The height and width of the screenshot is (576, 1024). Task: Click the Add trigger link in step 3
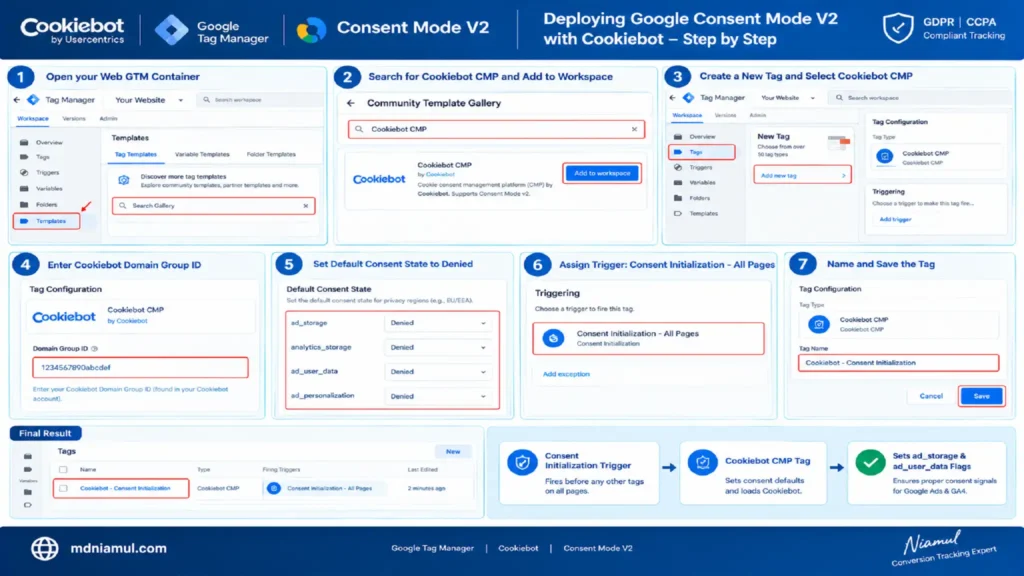895,219
